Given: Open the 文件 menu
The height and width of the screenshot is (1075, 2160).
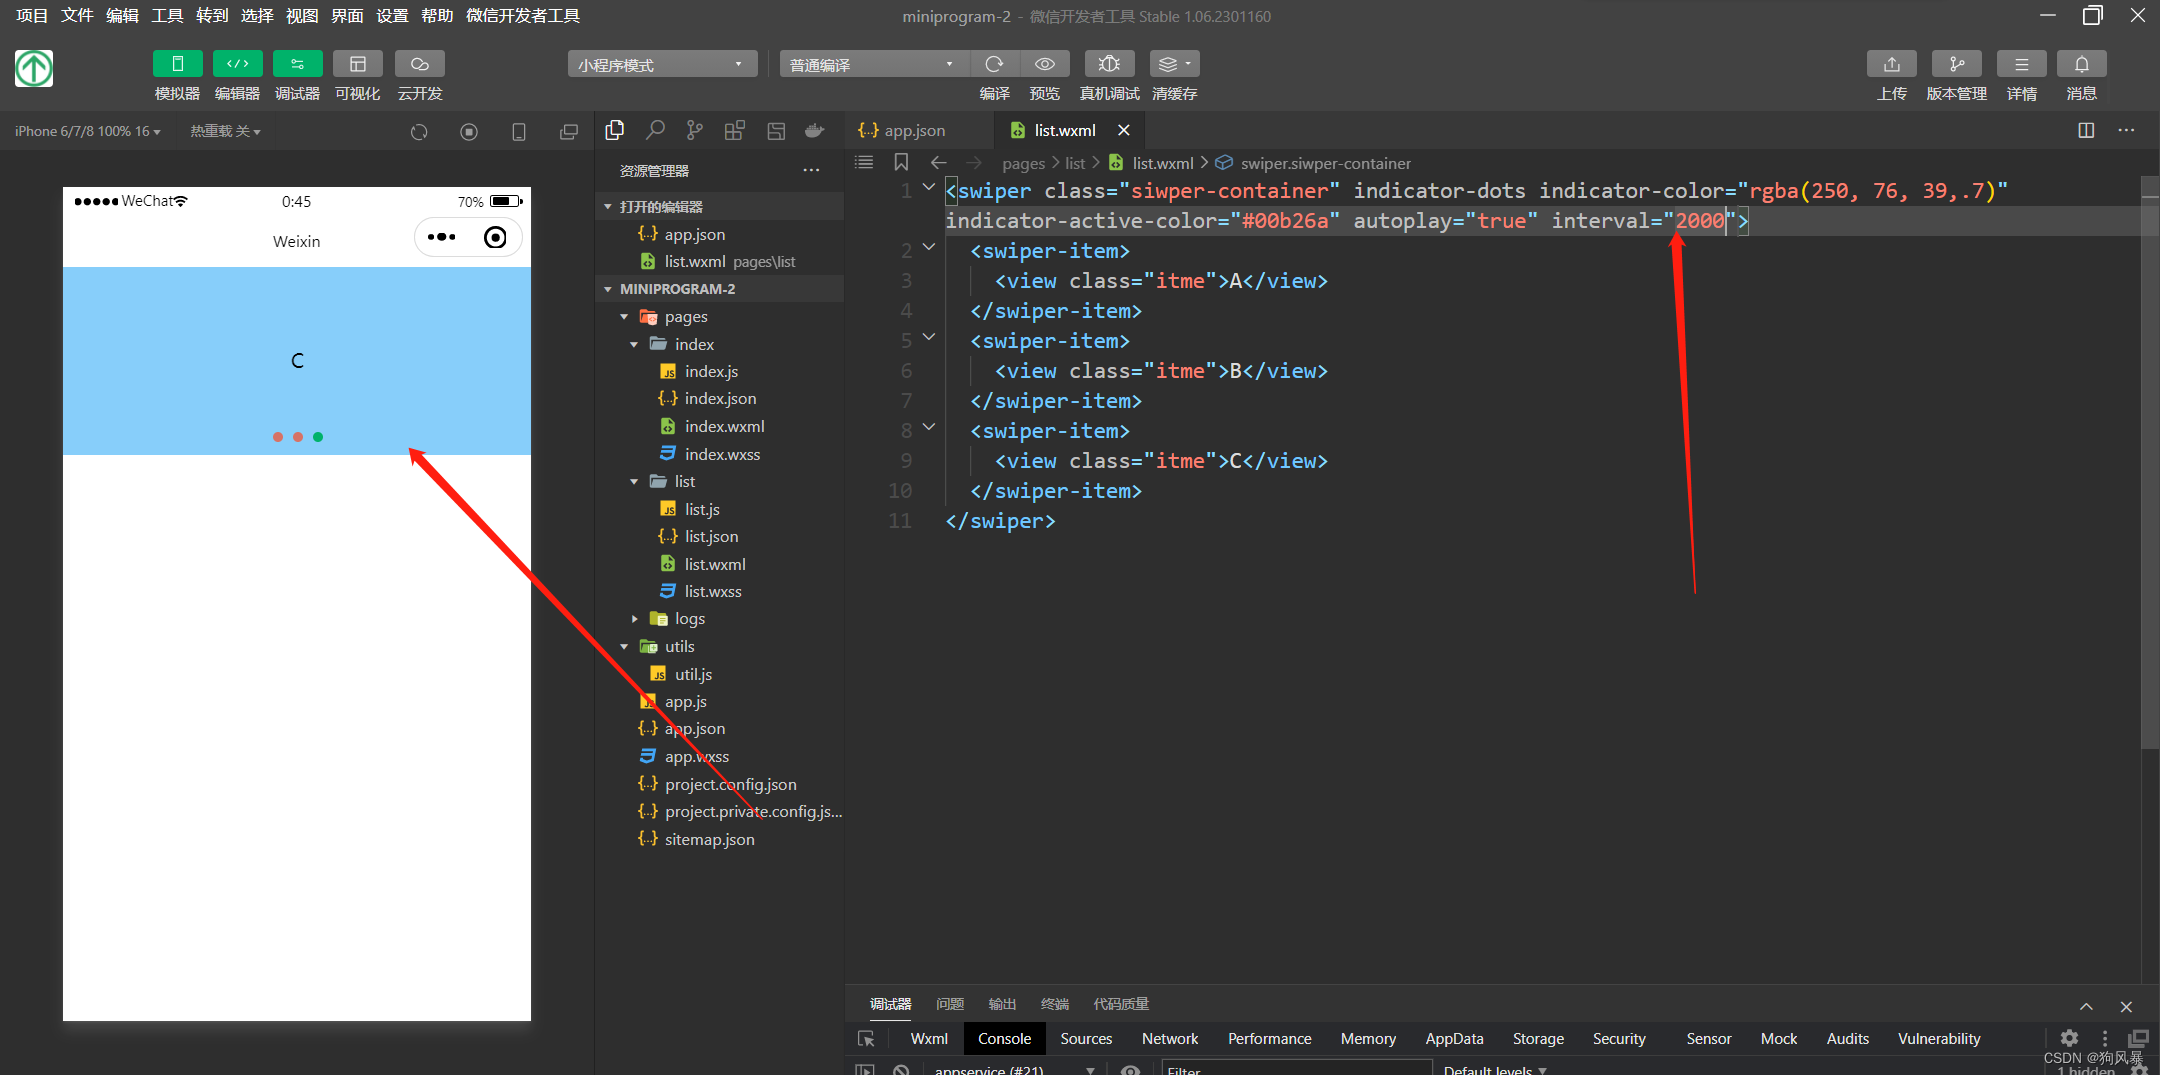Looking at the screenshot, I should (77, 15).
